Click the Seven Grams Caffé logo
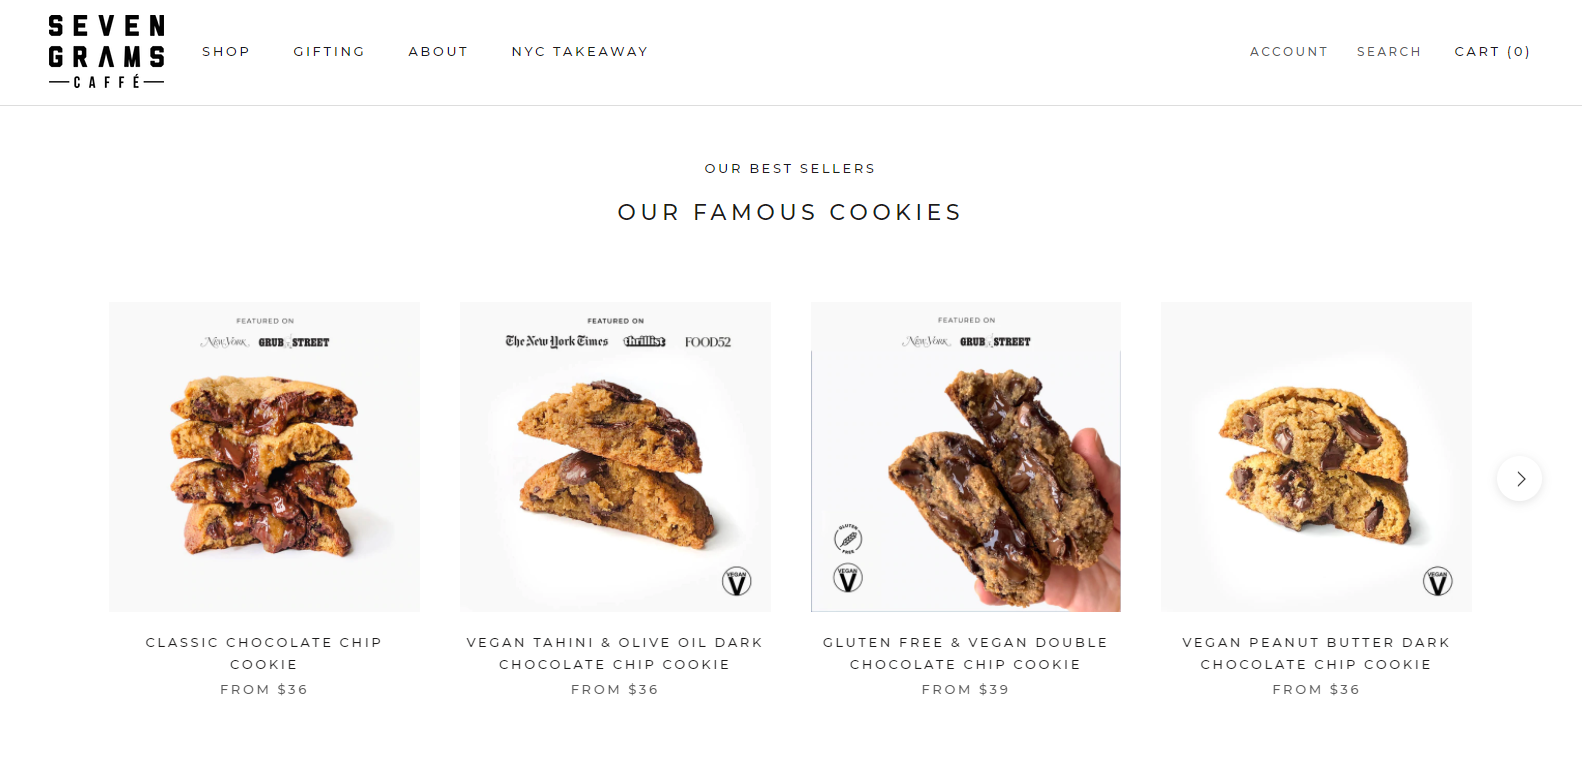This screenshot has width=1582, height=758. (106, 52)
